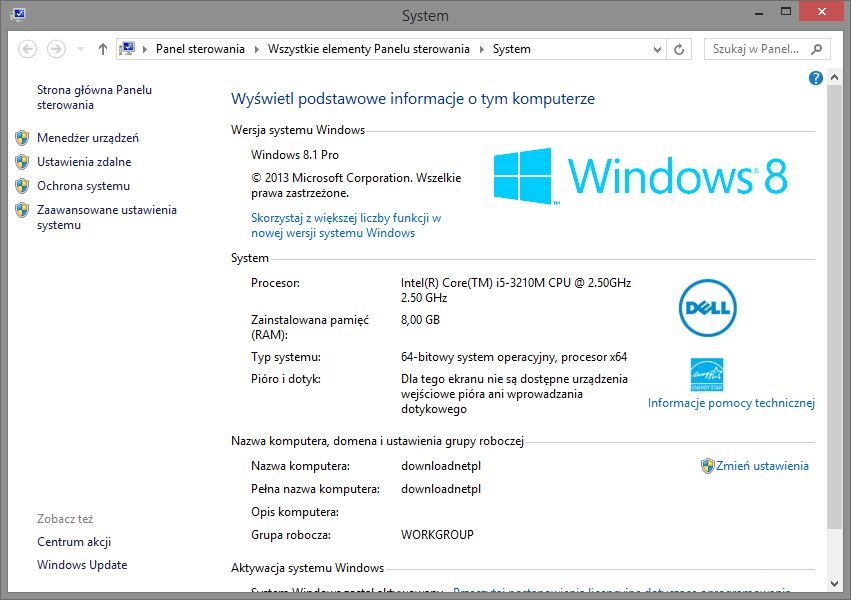Click scrollbar down arrow
The width and height of the screenshot is (851, 600).
(x=834, y=584)
